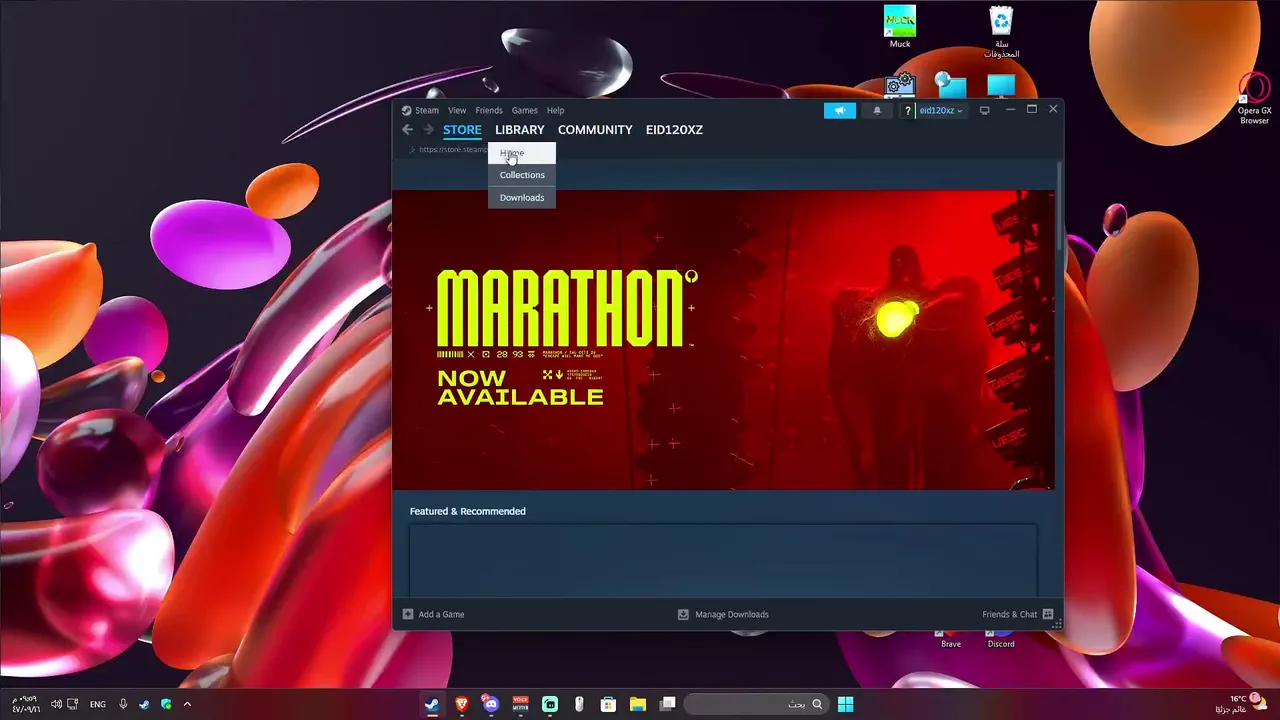Open Microsoft Store from the taskbar

(x=608, y=704)
